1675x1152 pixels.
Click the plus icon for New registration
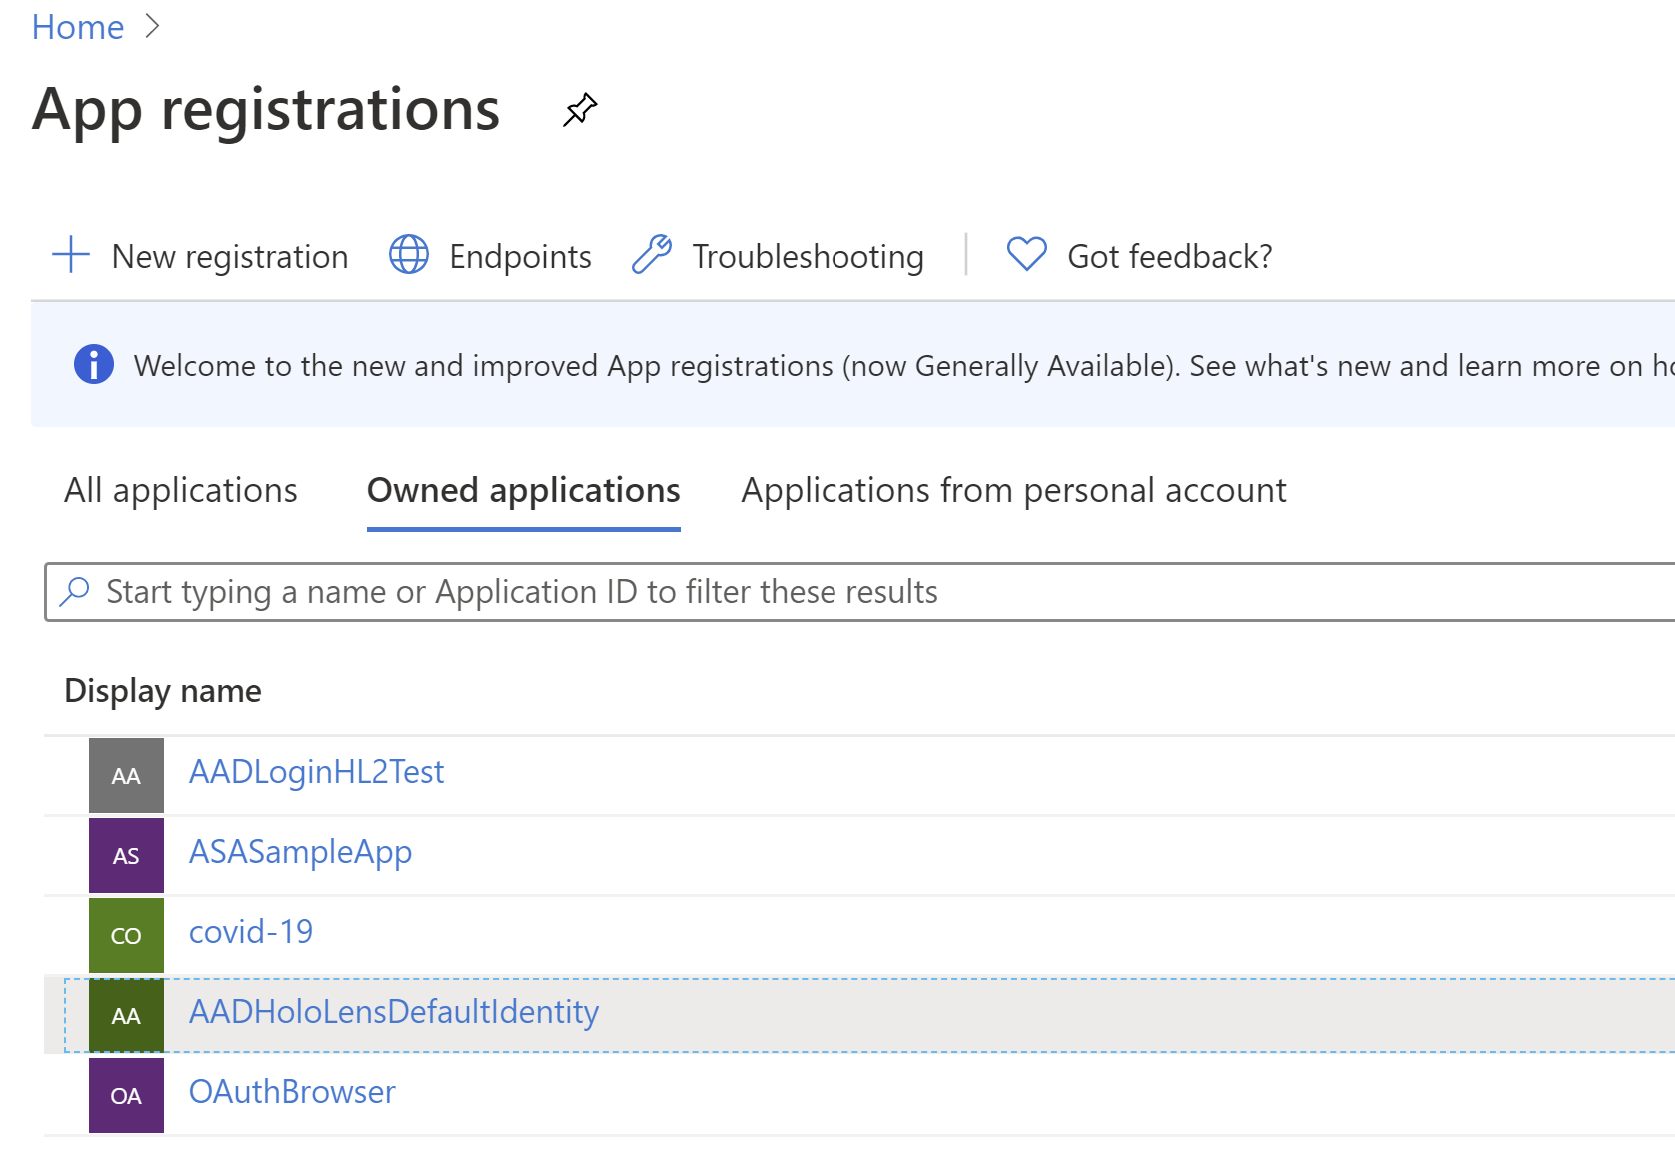point(71,255)
